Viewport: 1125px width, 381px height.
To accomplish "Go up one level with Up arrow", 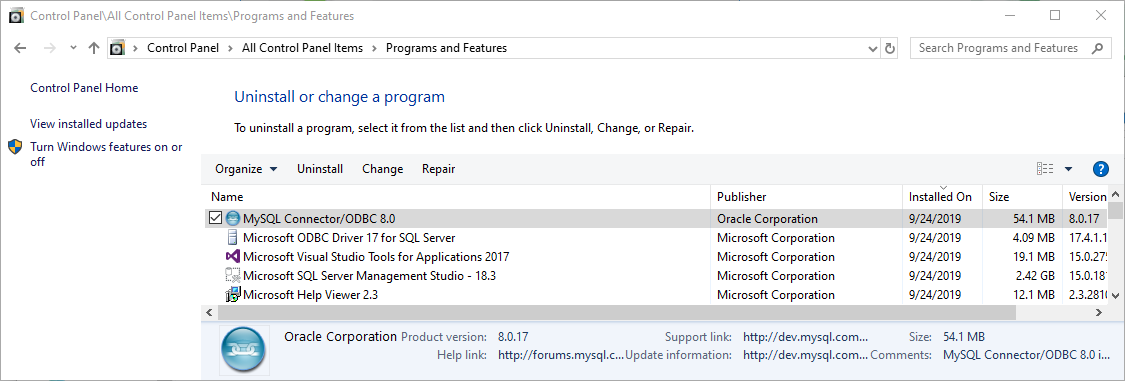I will tap(93, 48).
